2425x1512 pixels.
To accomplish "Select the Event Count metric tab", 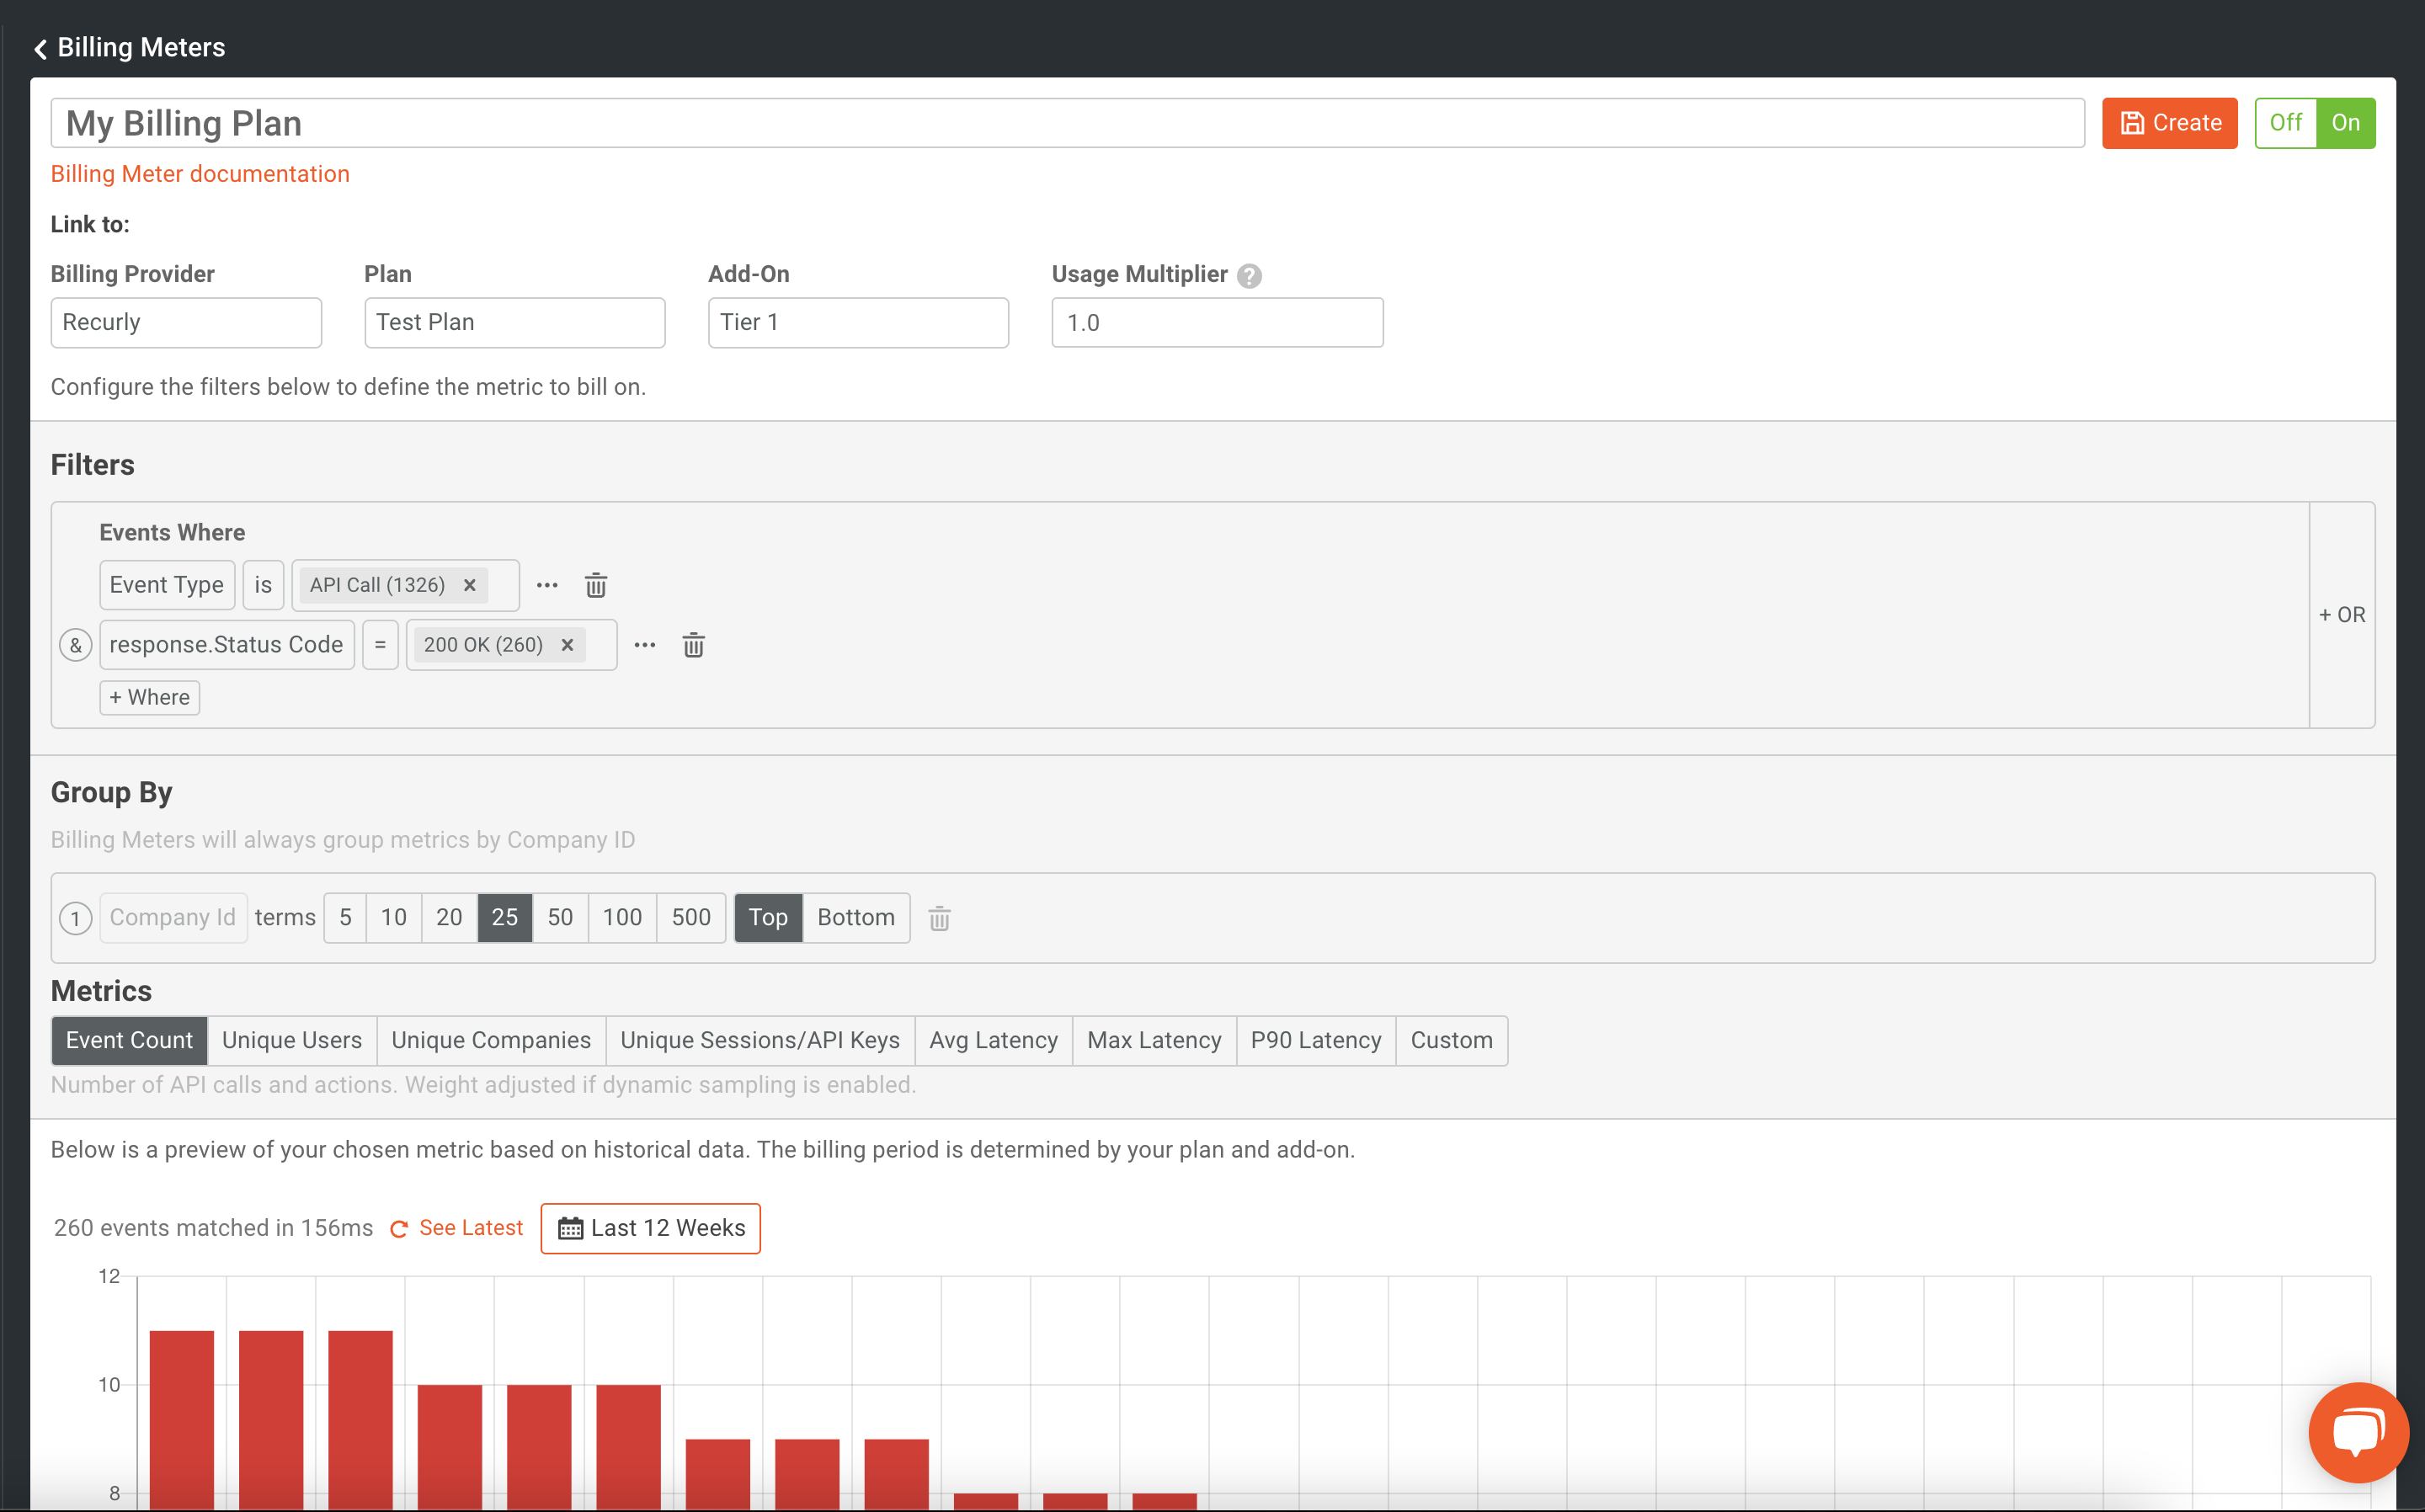I will click(x=129, y=1041).
